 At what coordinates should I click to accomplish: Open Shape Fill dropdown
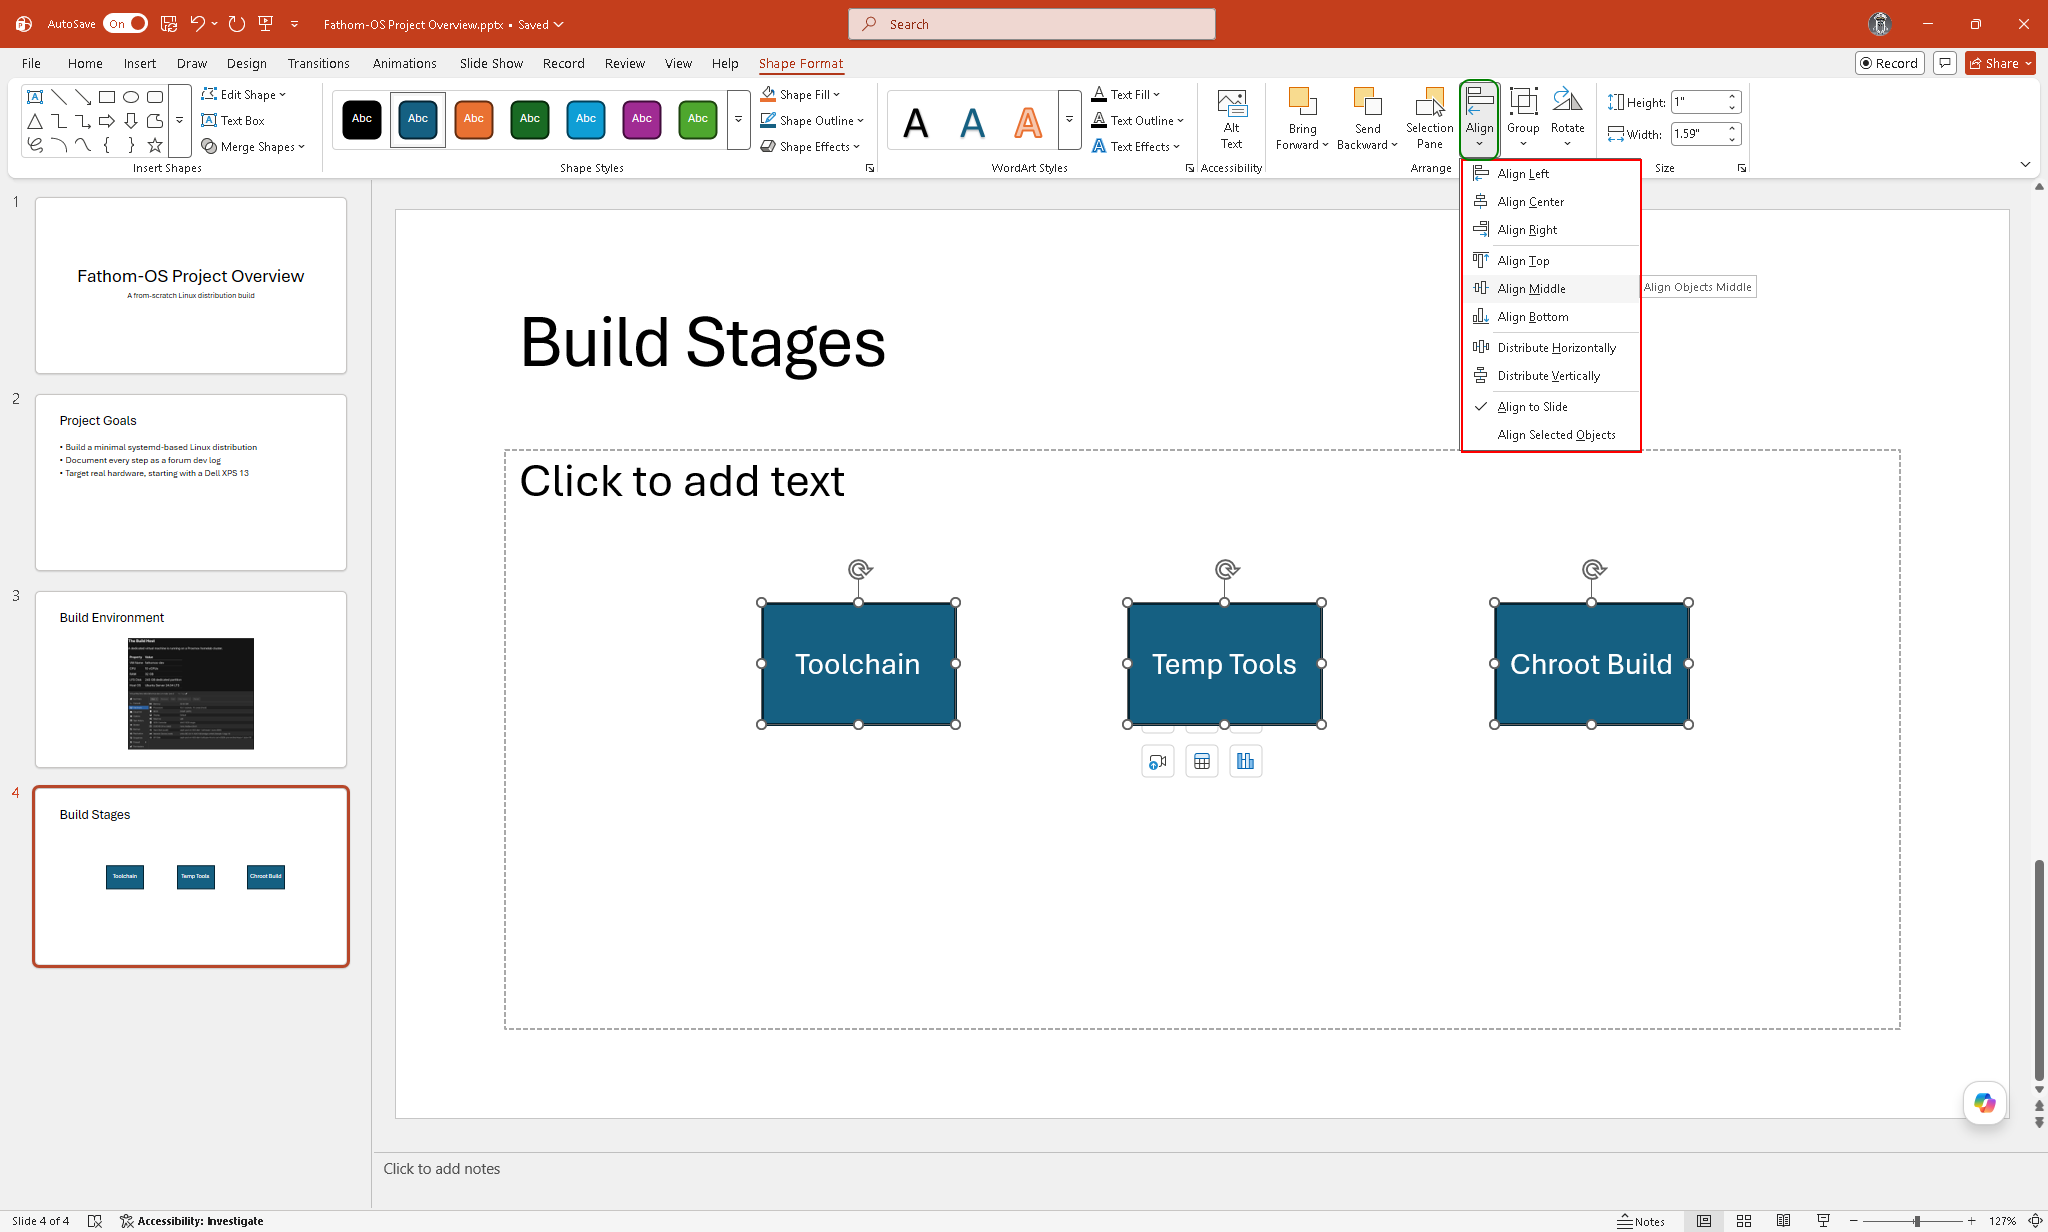tap(801, 94)
